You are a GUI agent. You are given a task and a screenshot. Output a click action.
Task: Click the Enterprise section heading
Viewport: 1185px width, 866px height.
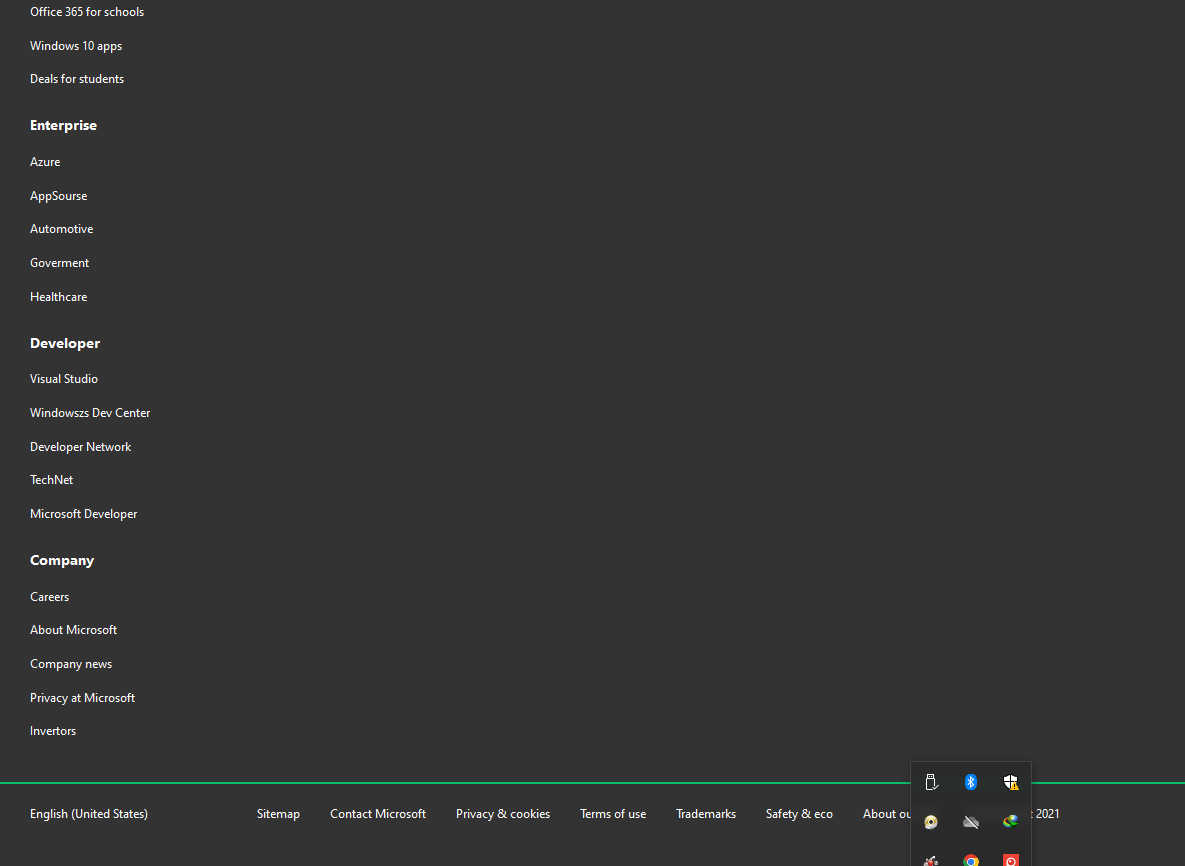click(63, 125)
